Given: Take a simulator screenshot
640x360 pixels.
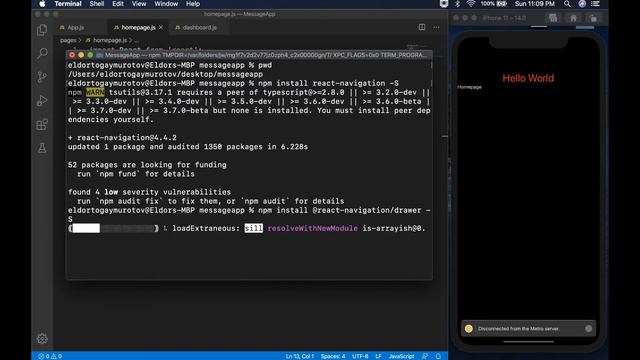Looking at the screenshot, I should (553, 18).
